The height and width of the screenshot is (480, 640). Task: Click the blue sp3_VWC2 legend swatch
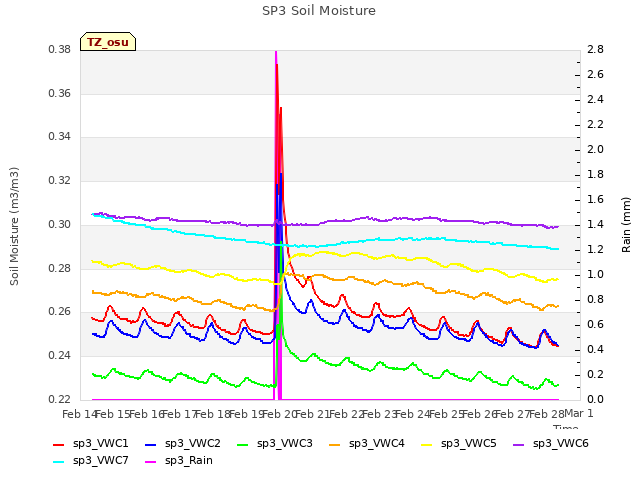151,444
